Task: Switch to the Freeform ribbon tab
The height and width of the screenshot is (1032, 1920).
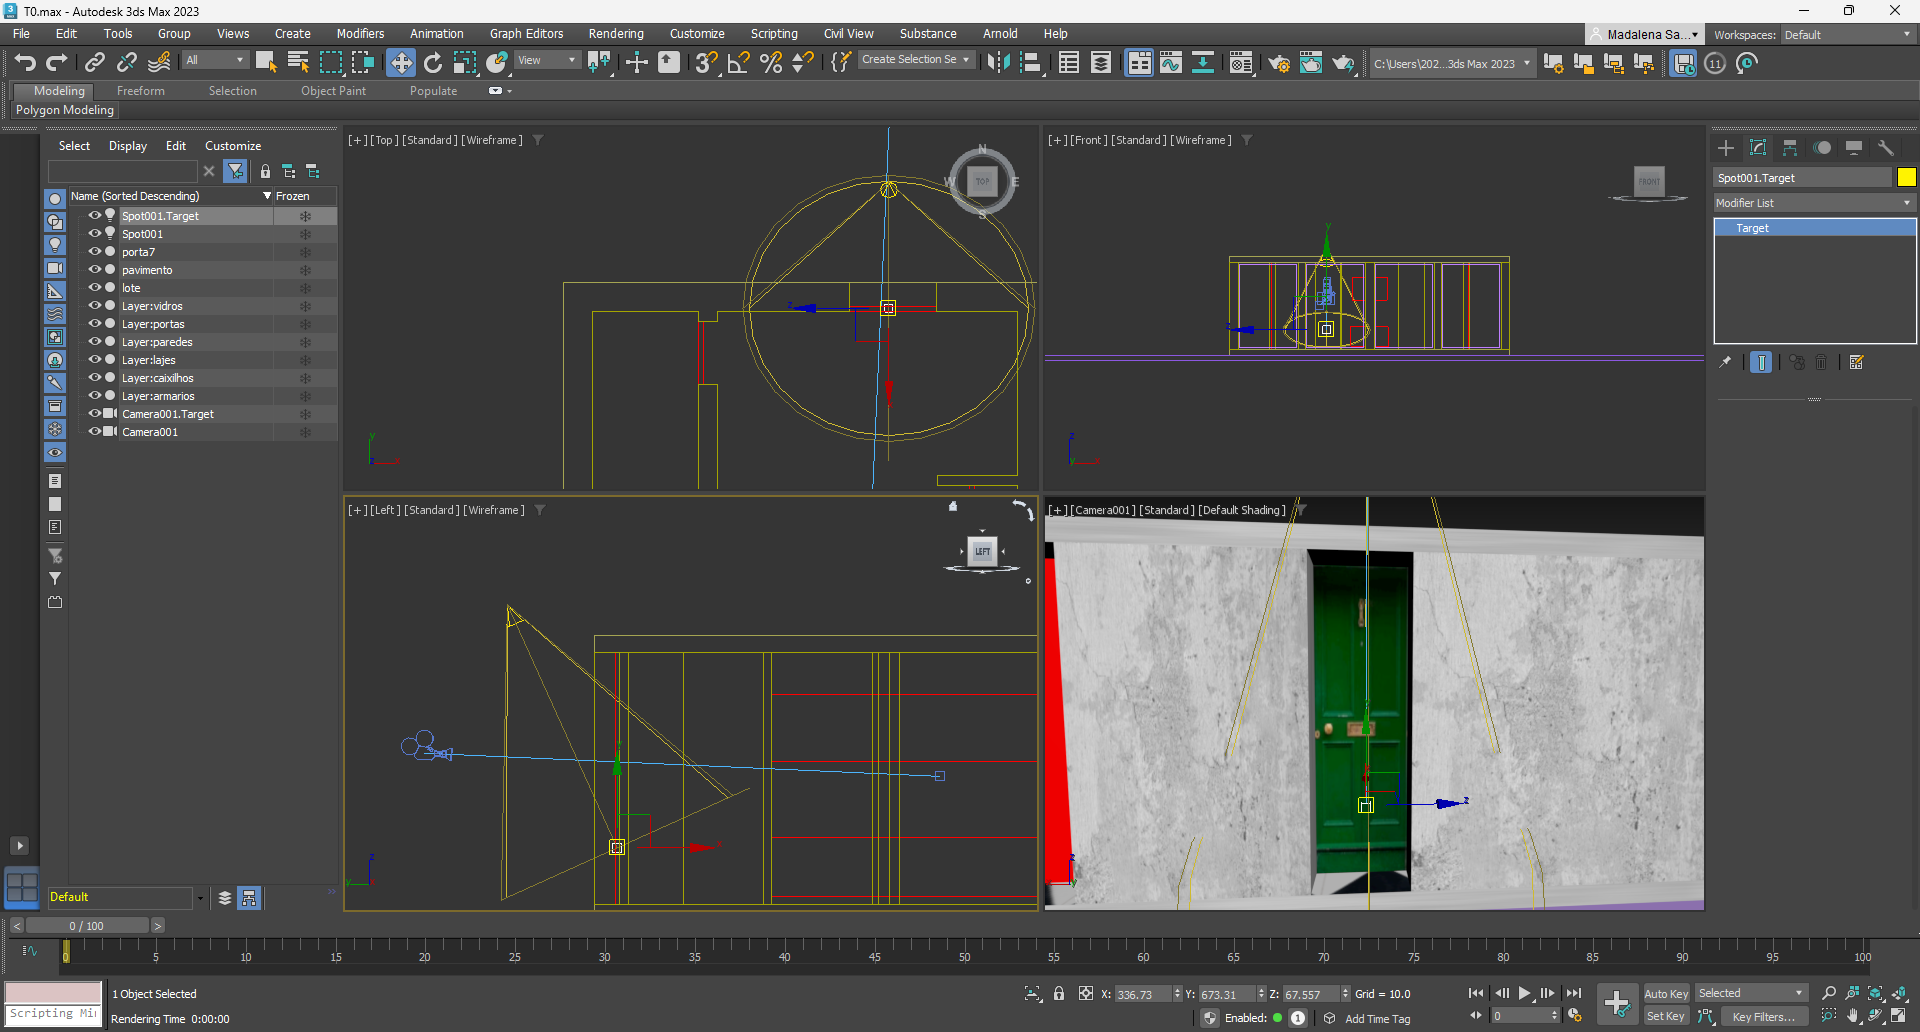Action: tap(140, 91)
